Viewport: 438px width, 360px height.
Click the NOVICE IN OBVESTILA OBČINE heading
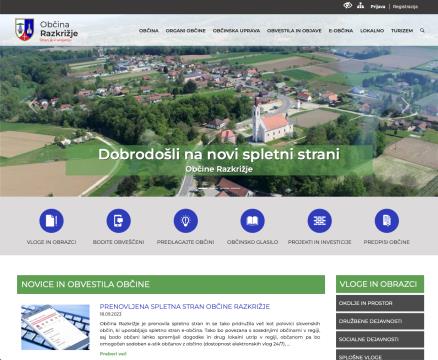pos(171,284)
